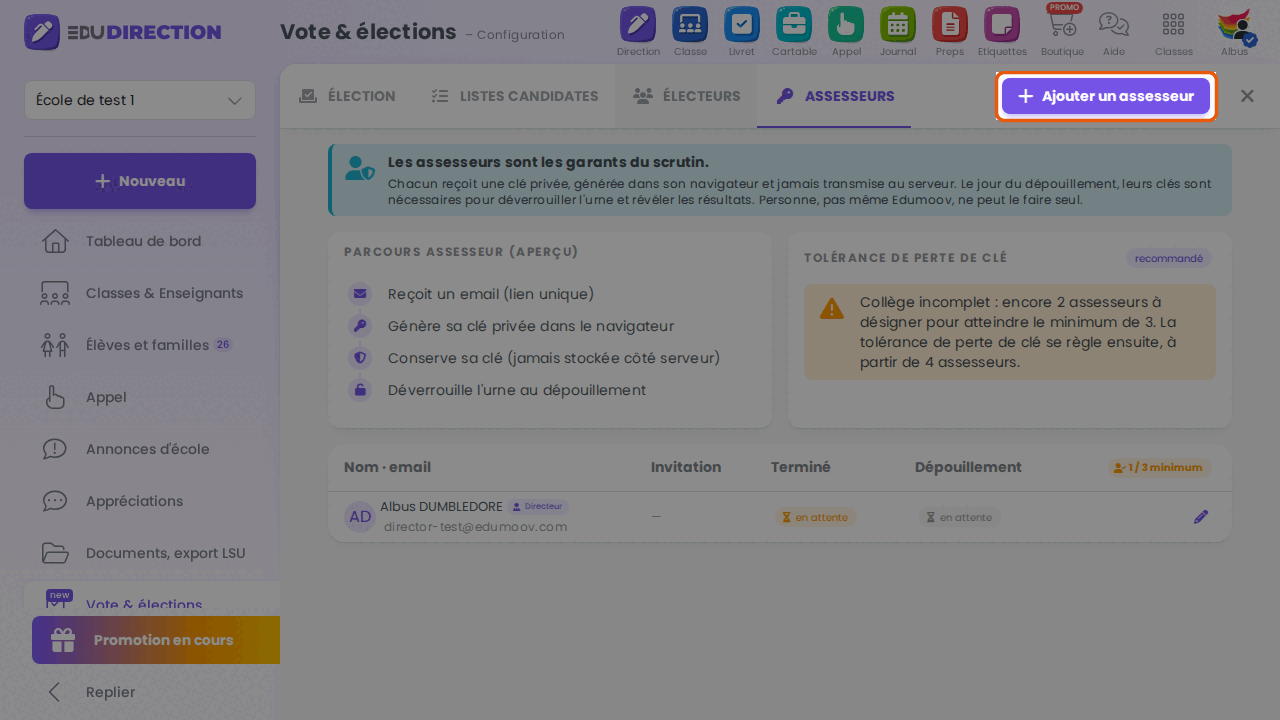Switch to the LISTES CANDIDATES tab
The width and height of the screenshot is (1280, 720).
tap(514, 96)
